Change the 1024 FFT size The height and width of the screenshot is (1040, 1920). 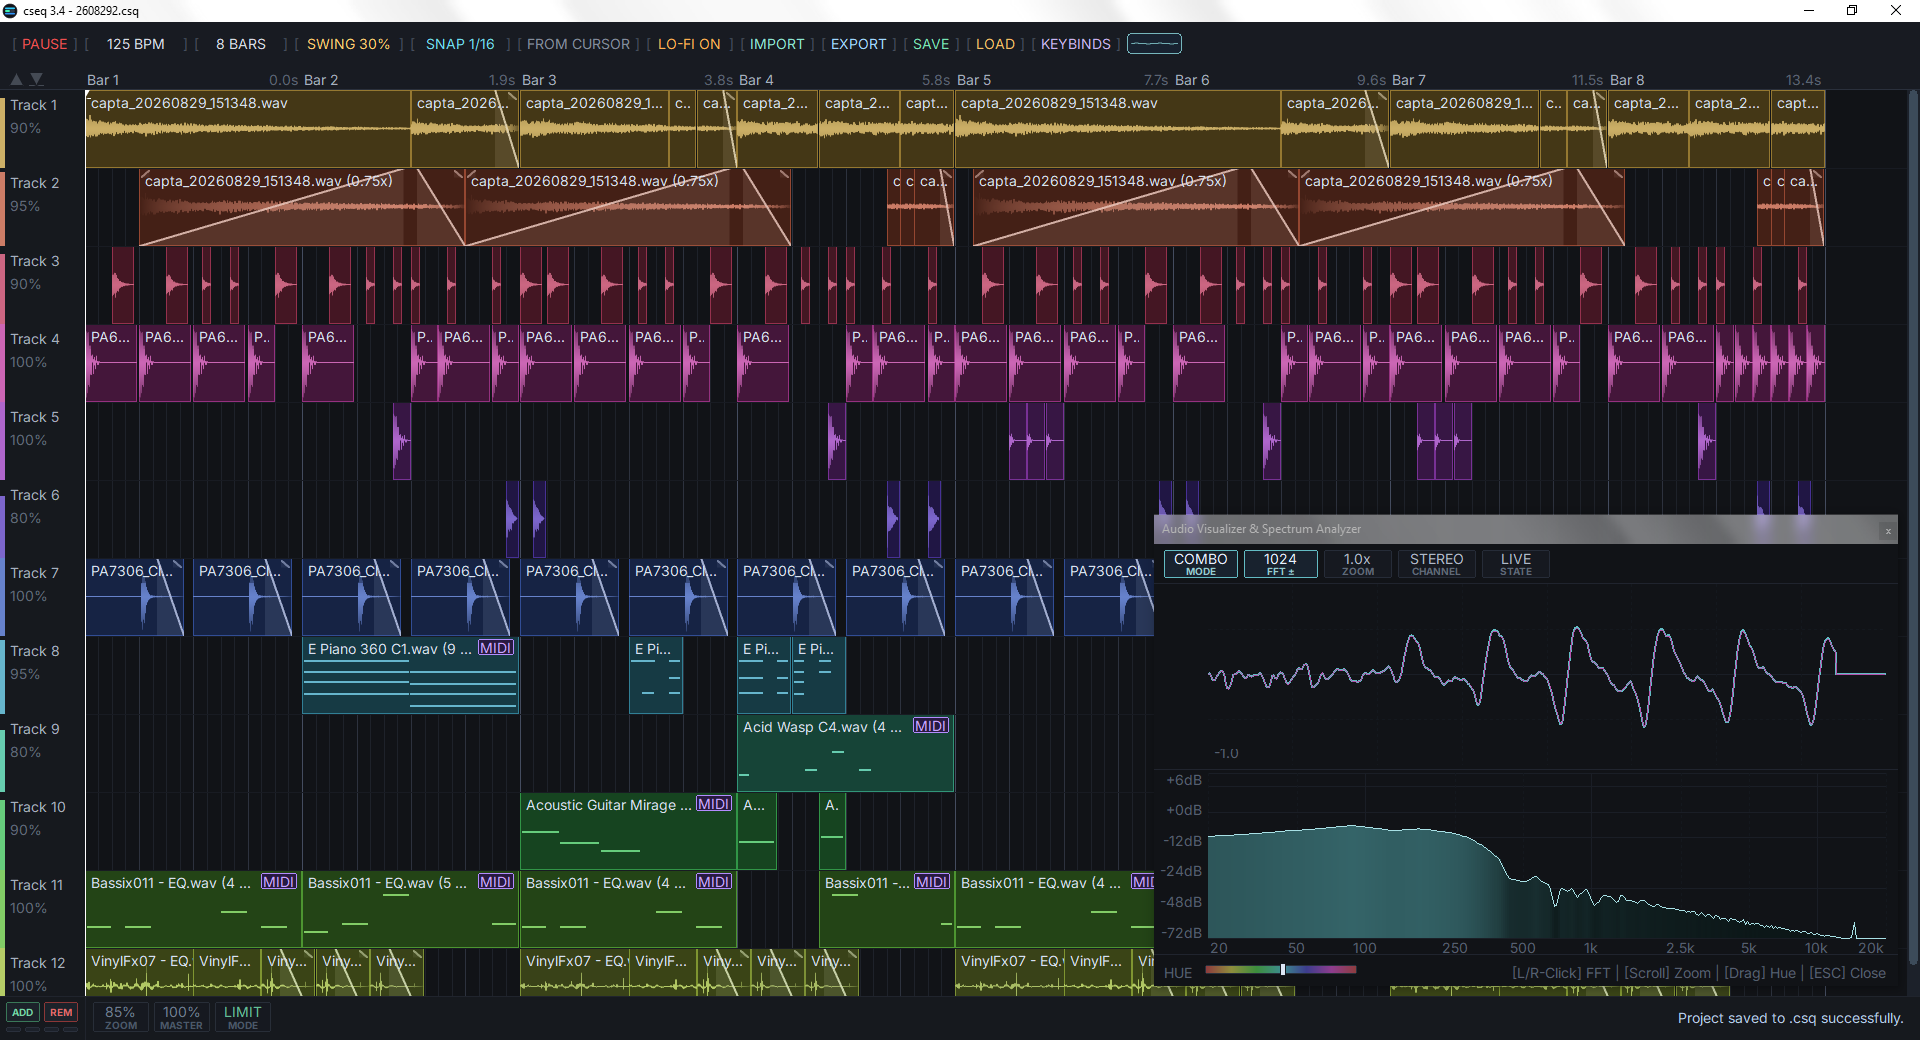point(1280,564)
